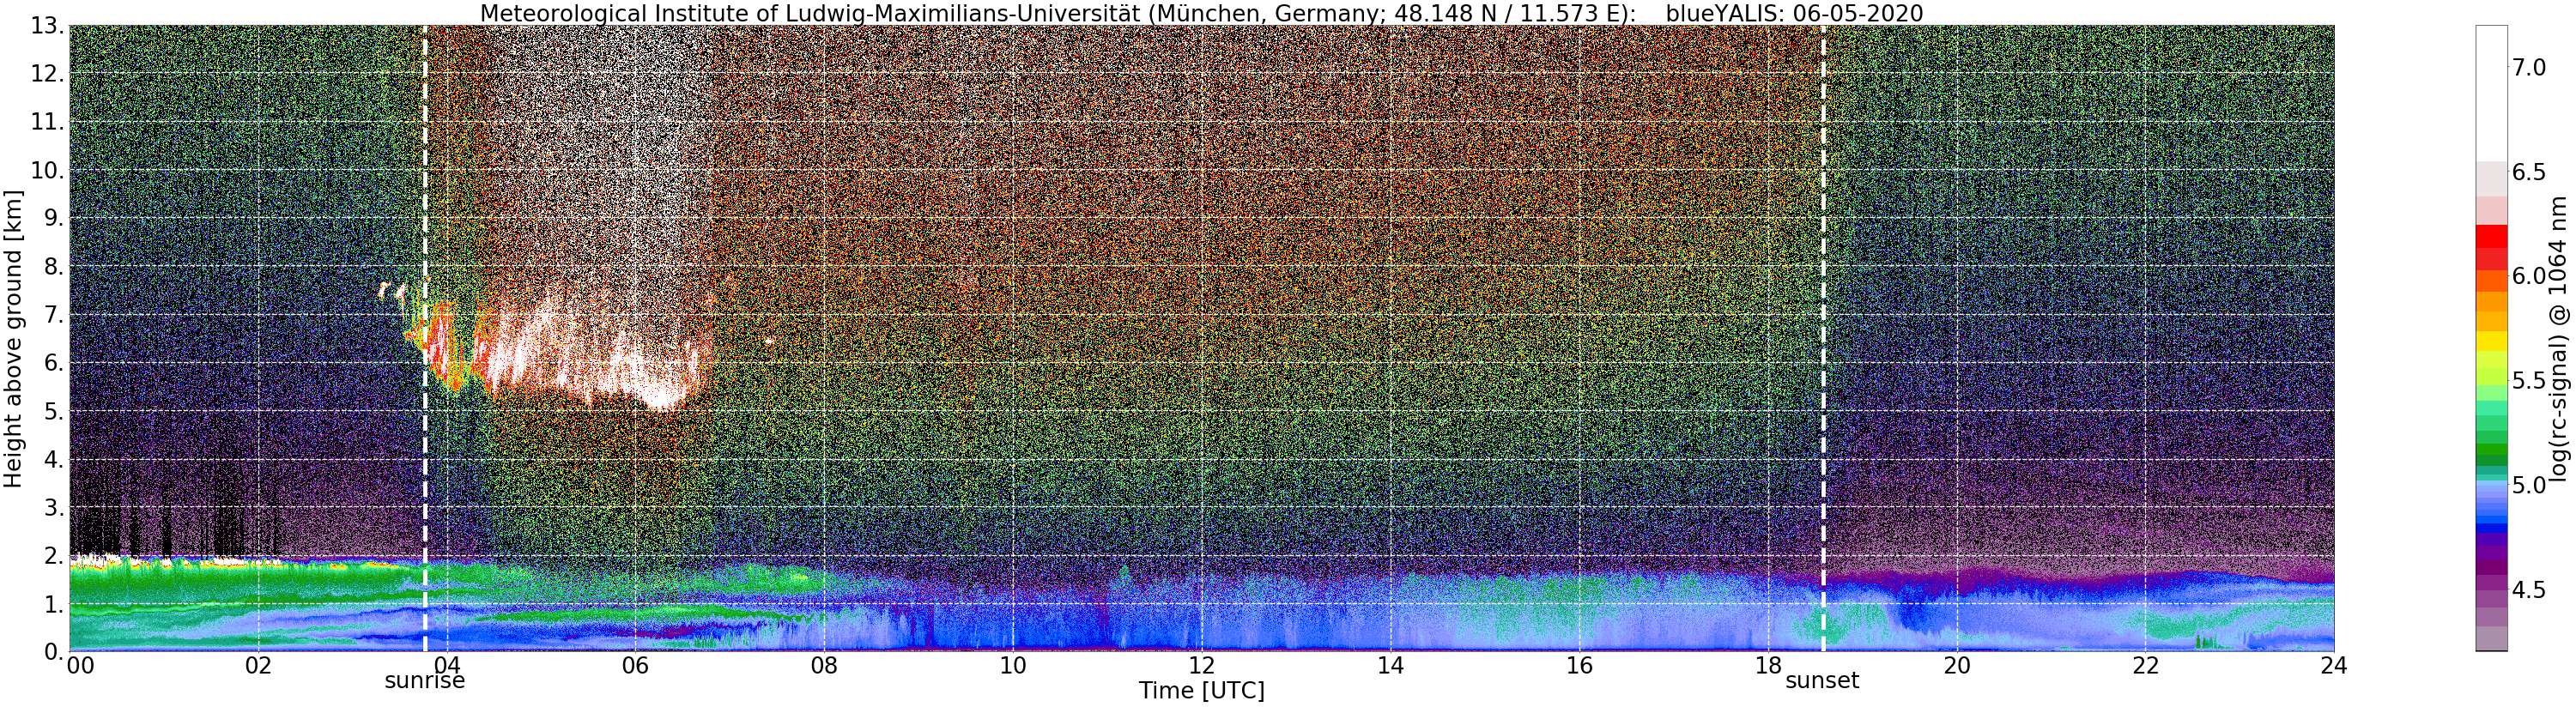Click the y-axis tick label '2.'
2576x707 pixels.
point(55,555)
